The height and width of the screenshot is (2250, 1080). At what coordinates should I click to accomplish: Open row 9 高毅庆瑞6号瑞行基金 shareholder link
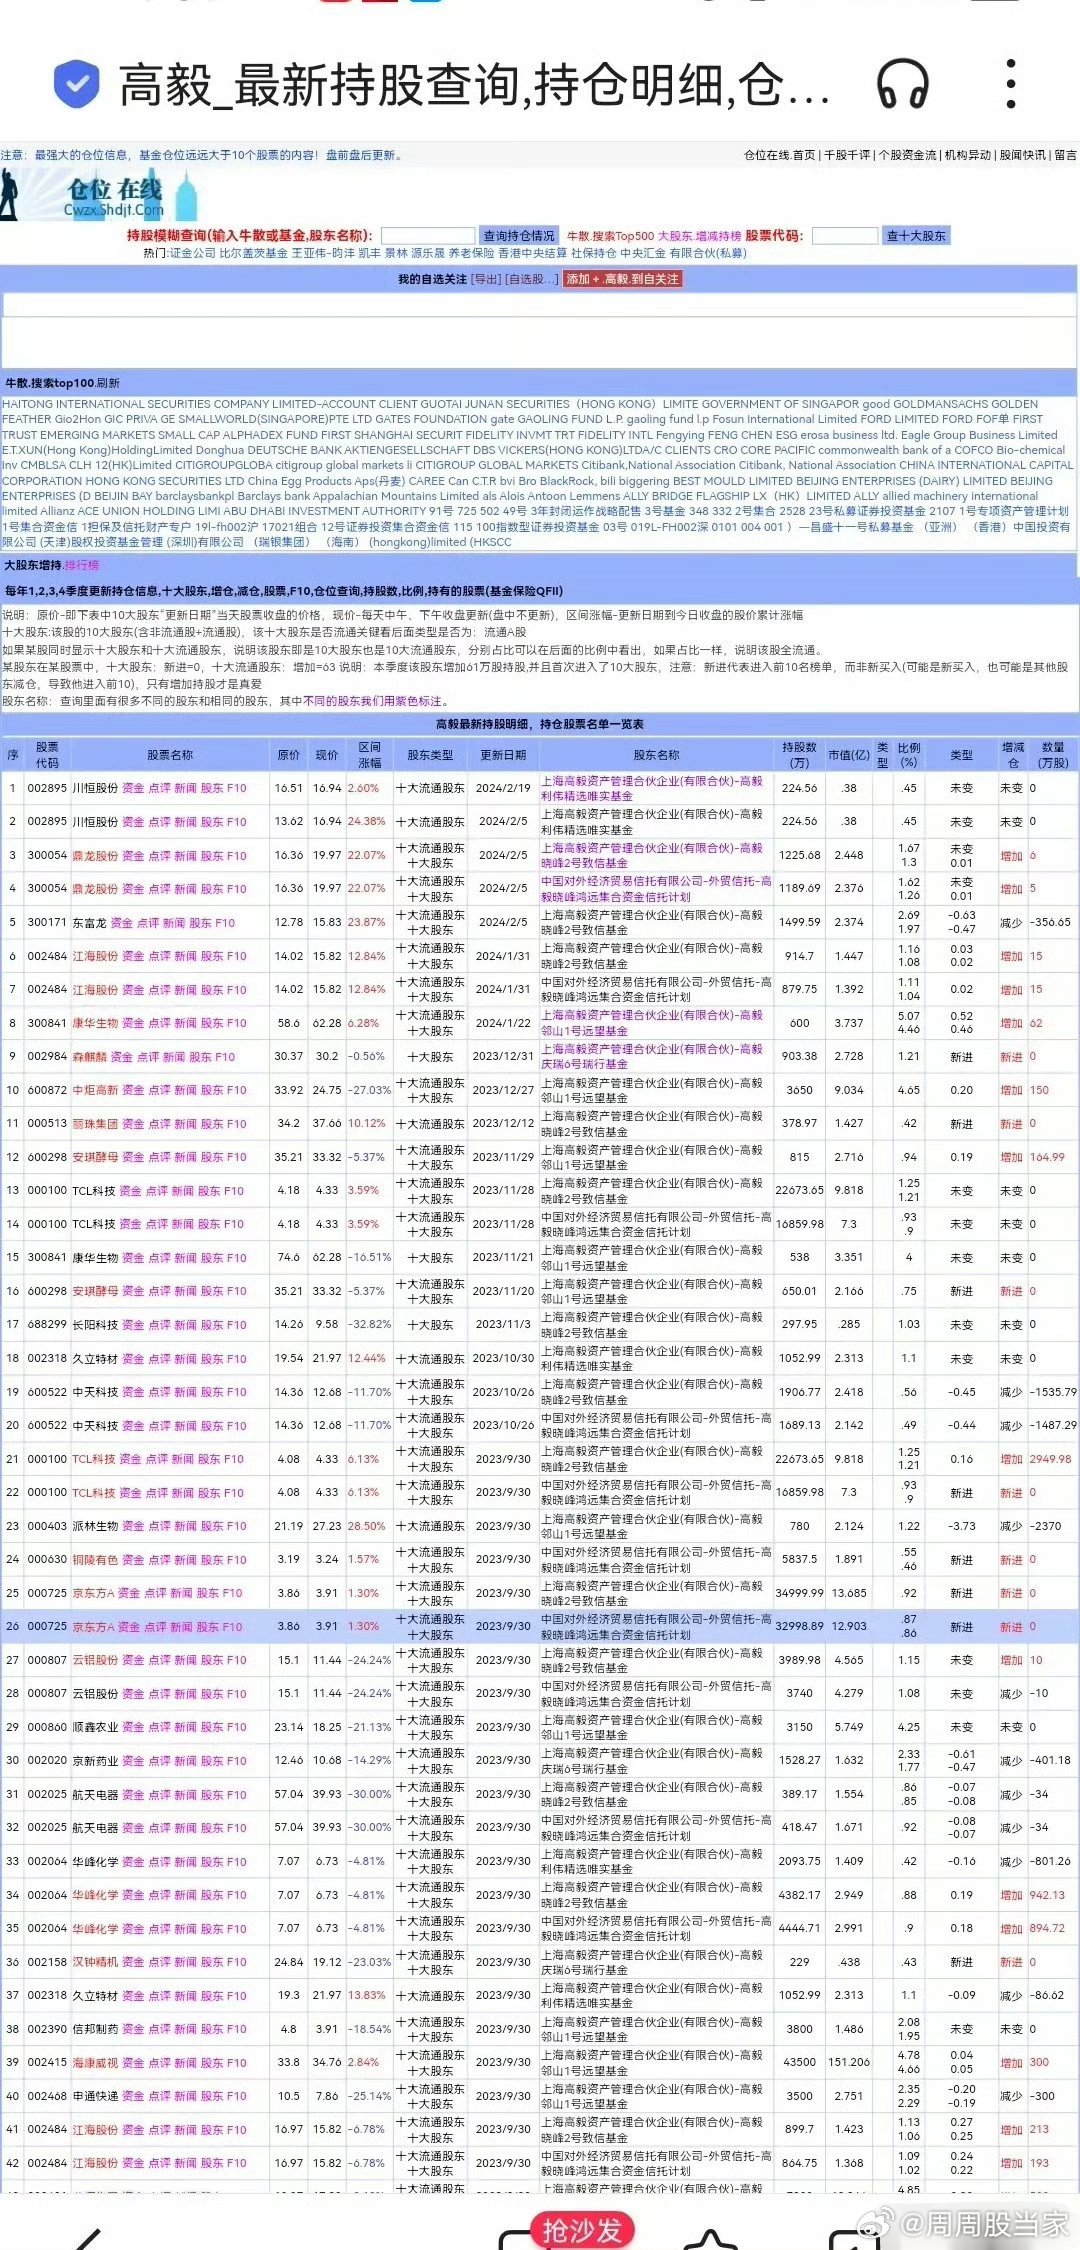pyautogui.click(x=652, y=1056)
